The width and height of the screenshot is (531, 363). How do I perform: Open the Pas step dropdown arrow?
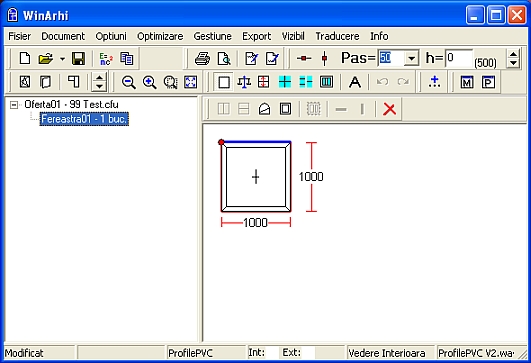click(411, 58)
